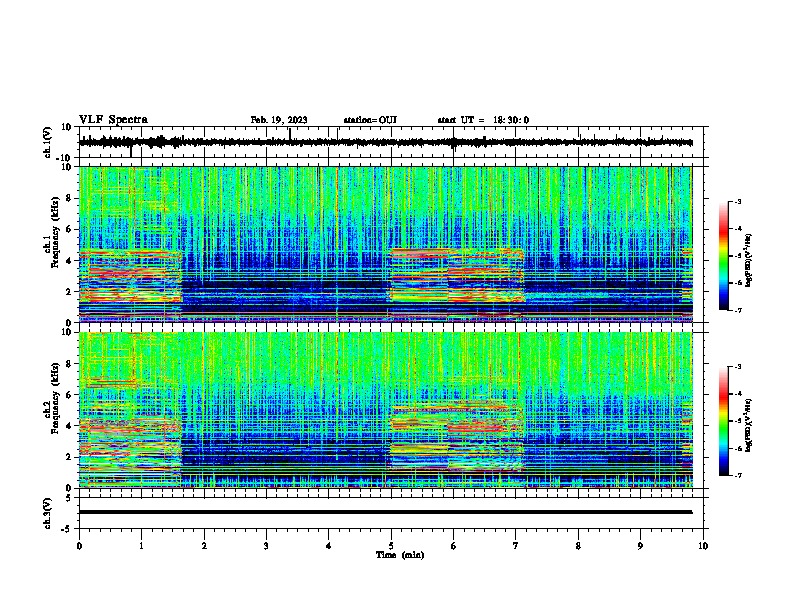Click the thick black ch.3 voltage trace
This screenshot has height=612, width=792.
[x=386, y=512]
